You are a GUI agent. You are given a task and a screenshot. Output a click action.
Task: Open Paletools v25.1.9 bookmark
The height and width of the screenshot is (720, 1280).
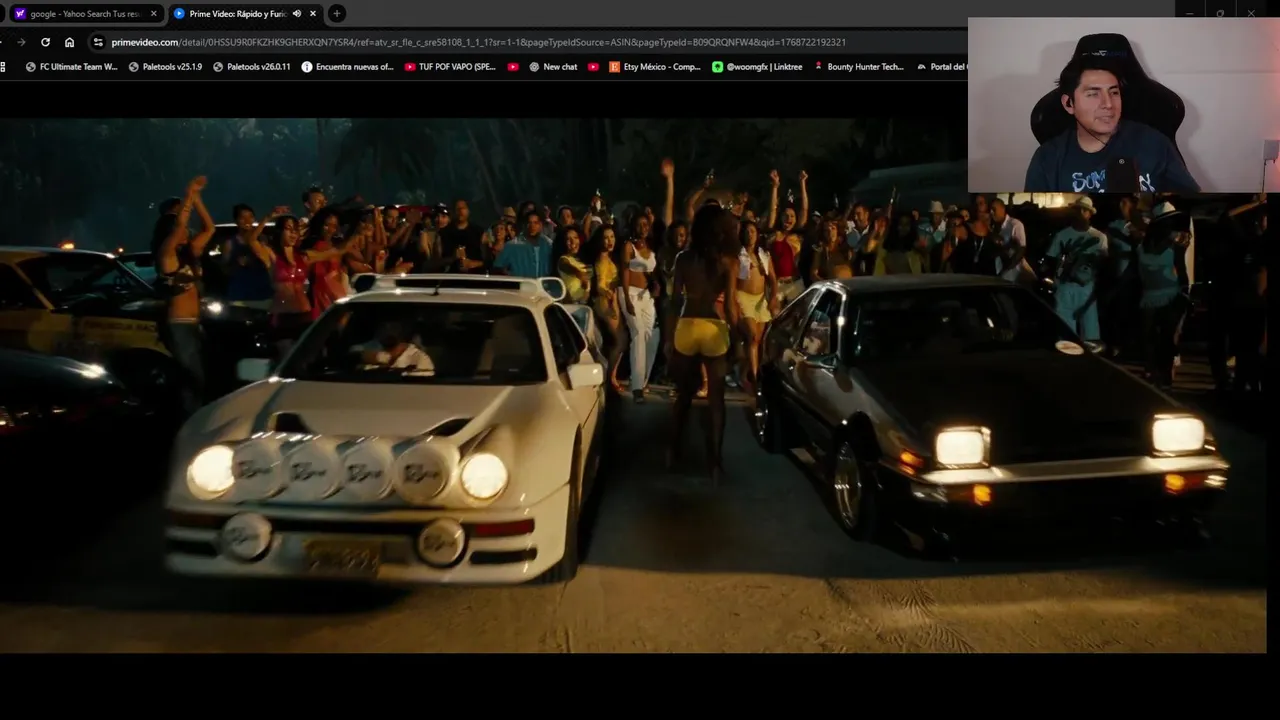pos(165,67)
